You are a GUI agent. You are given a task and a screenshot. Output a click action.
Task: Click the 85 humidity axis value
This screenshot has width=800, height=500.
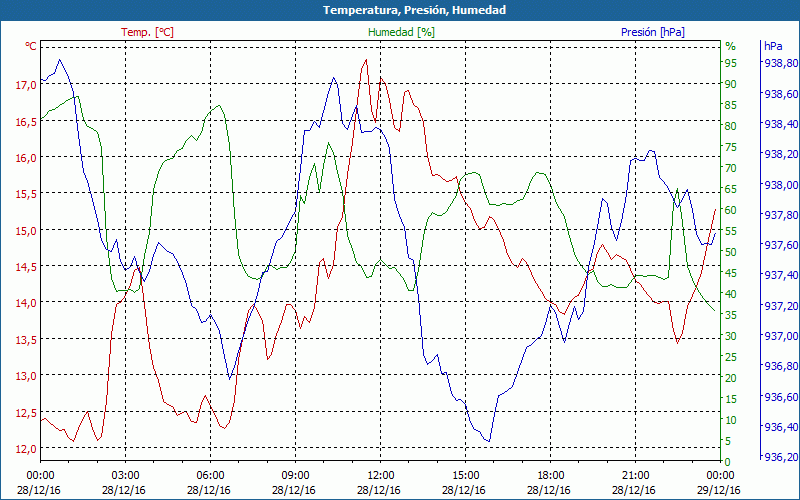(731, 105)
